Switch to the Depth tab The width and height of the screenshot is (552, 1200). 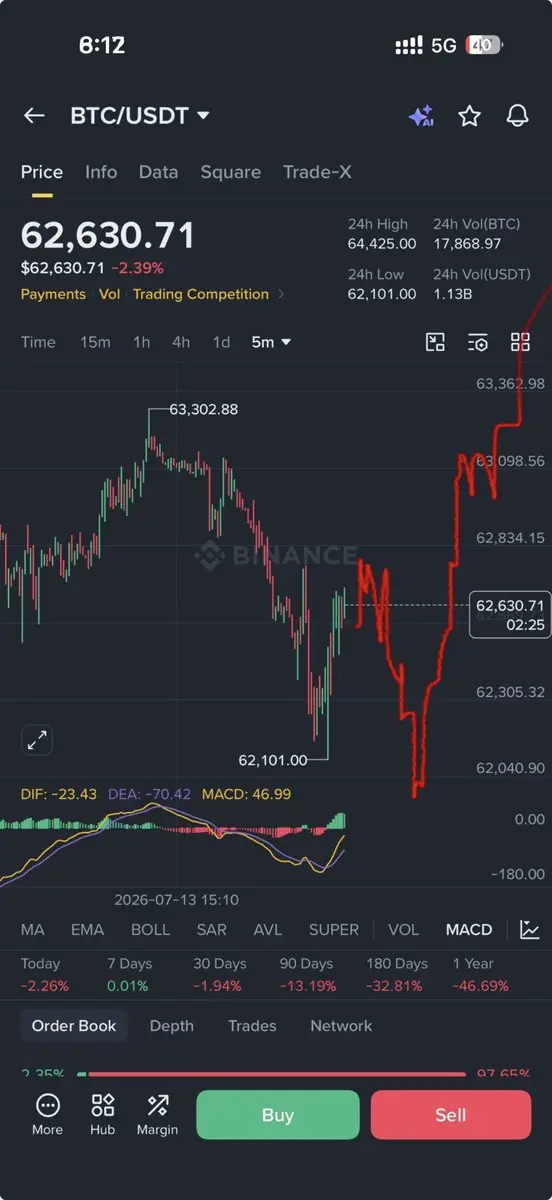pyautogui.click(x=172, y=1026)
